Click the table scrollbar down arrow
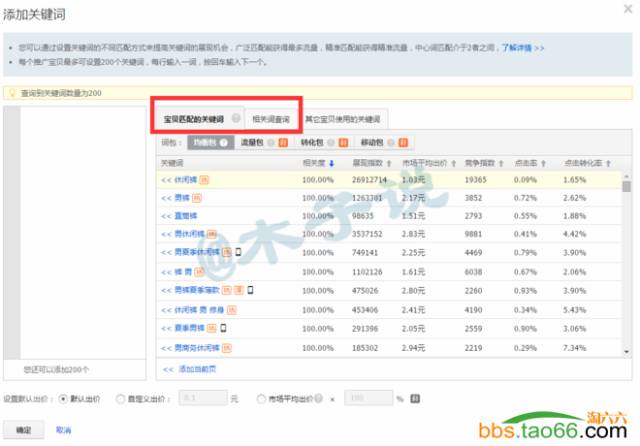 click(627, 352)
